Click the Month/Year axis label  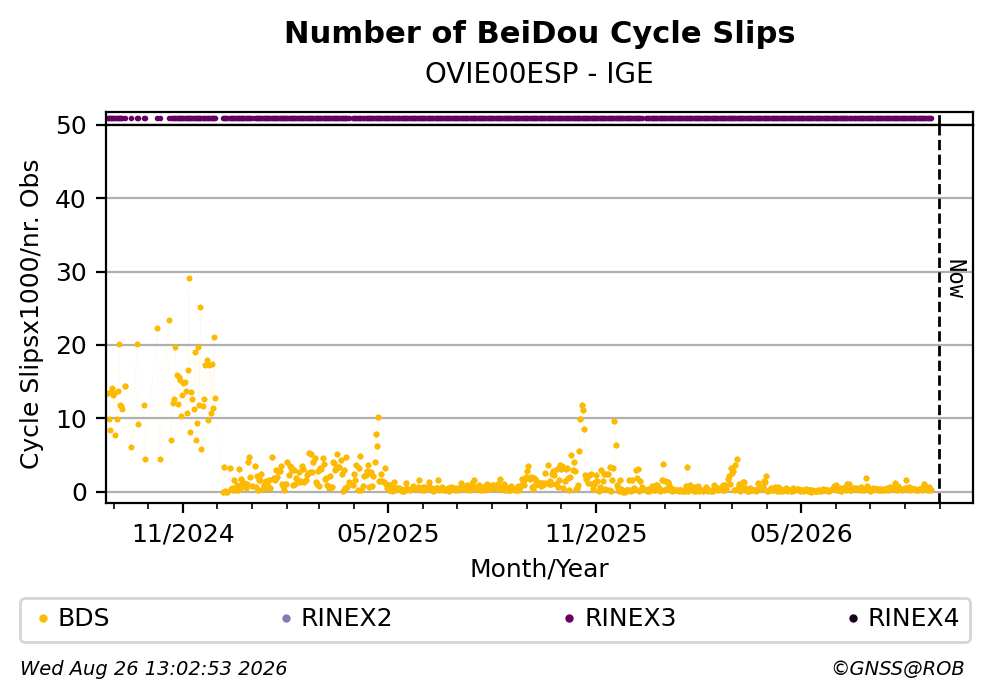(x=539, y=569)
